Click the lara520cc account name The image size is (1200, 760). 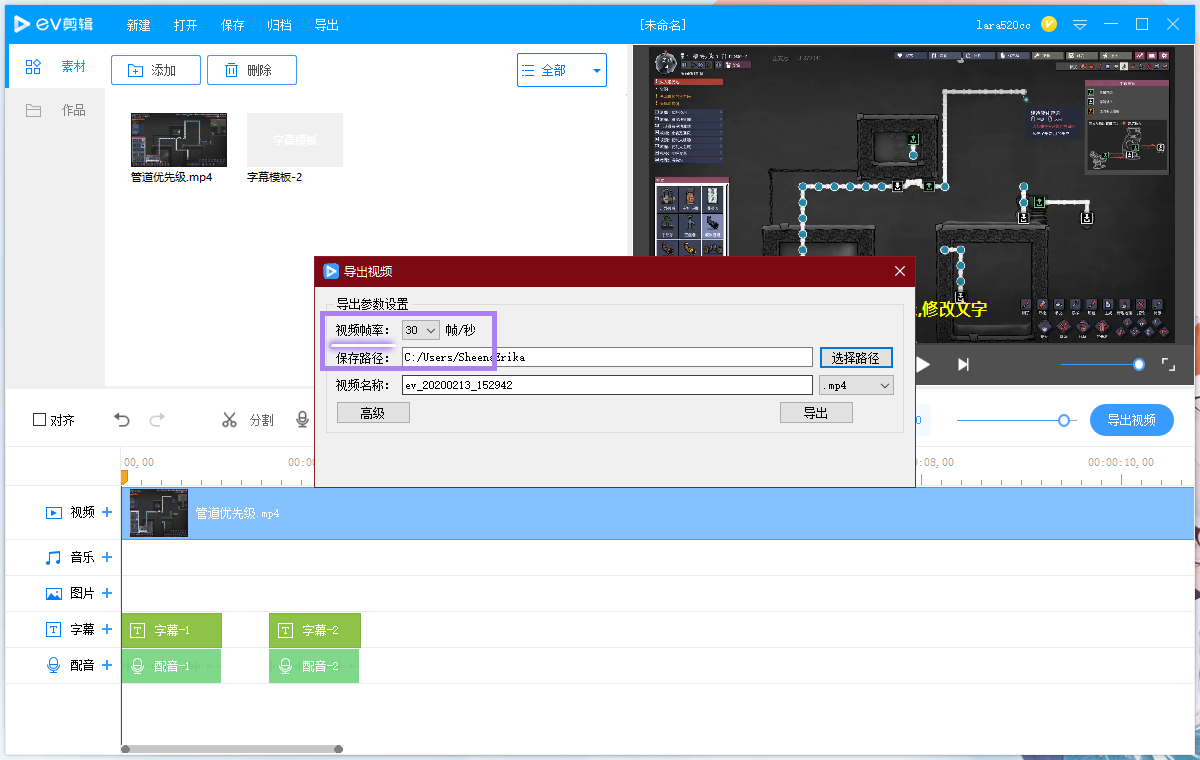tap(1003, 25)
